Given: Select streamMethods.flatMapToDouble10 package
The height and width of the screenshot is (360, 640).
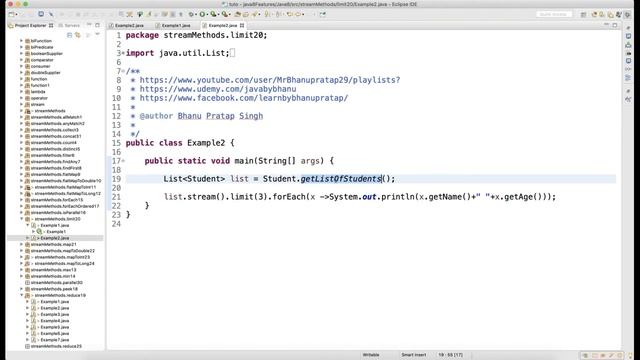Looking at the screenshot, I should coord(66,181).
